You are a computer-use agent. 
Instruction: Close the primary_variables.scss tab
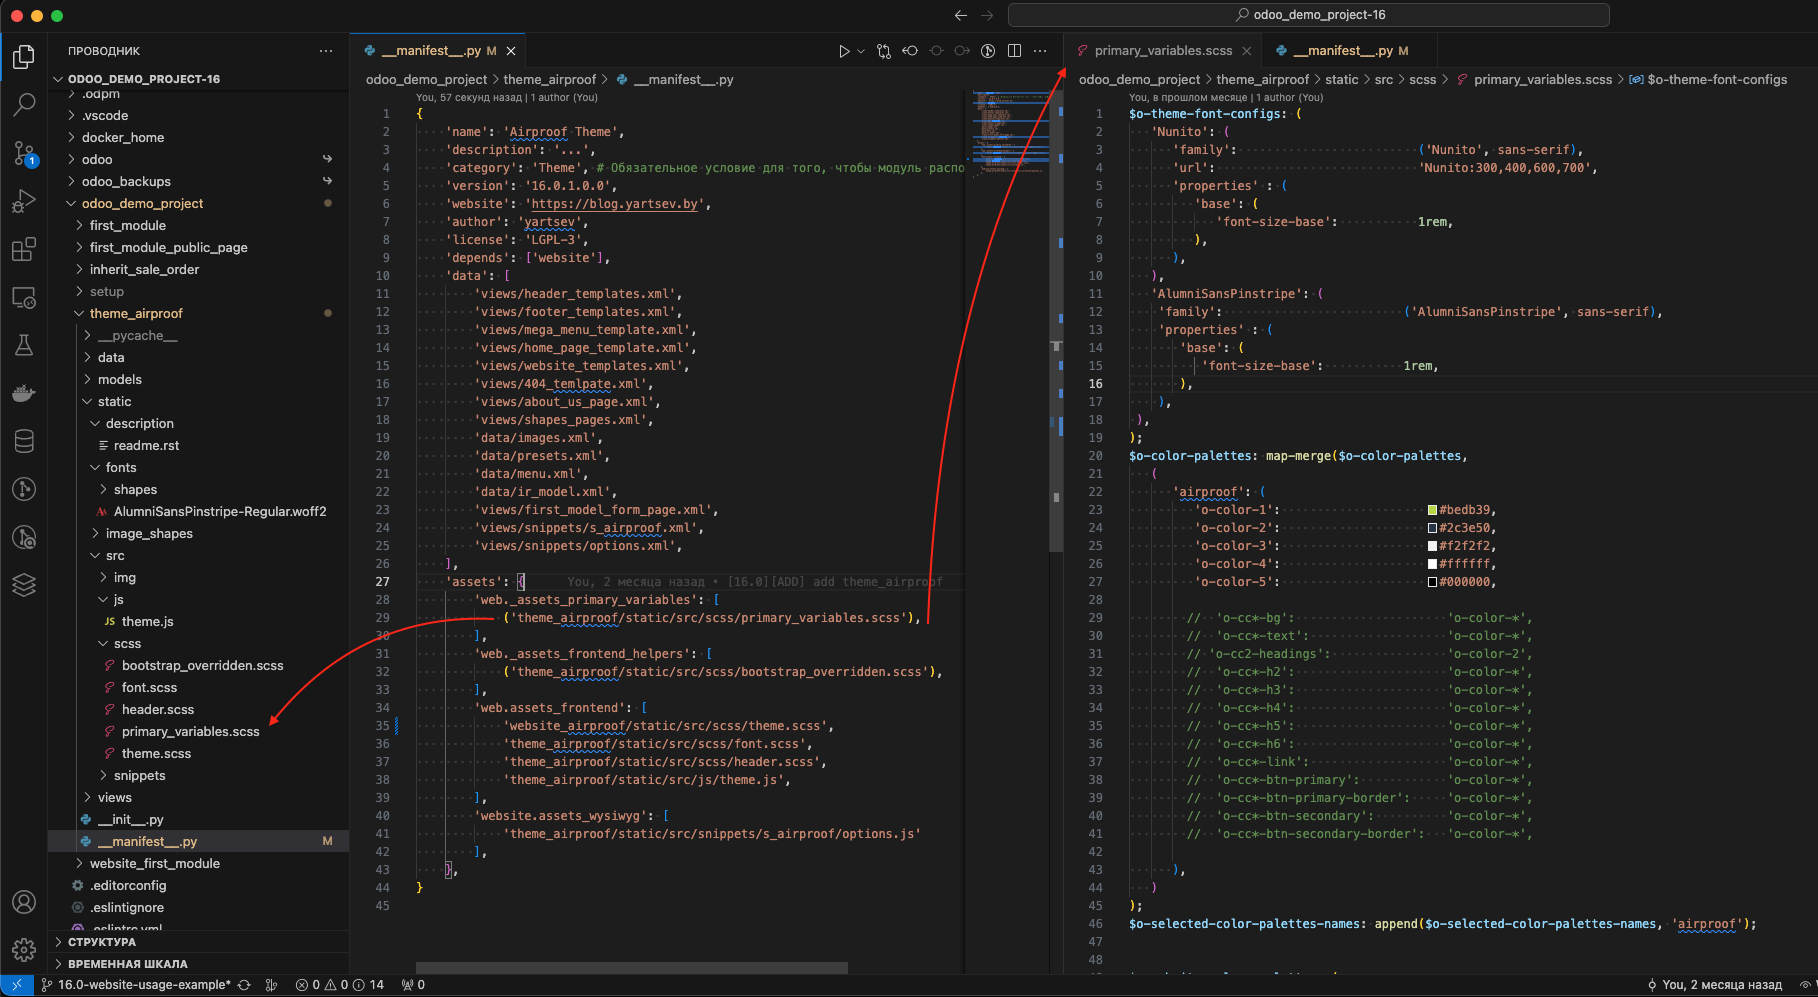(1246, 51)
